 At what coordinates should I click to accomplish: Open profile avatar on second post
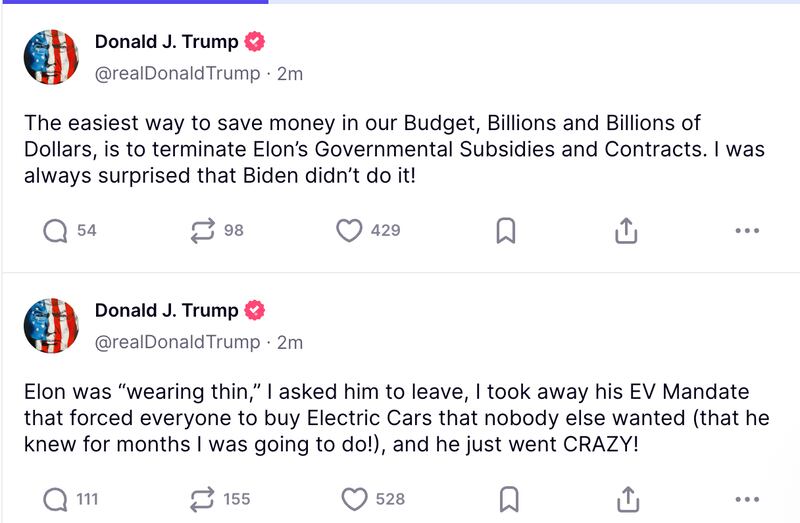point(51,325)
